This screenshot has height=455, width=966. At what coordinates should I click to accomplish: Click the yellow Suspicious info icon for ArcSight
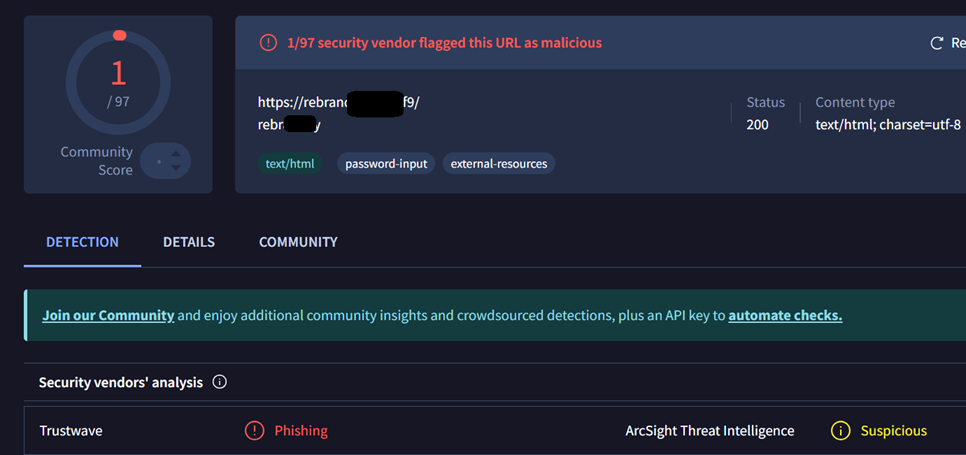(840, 430)
